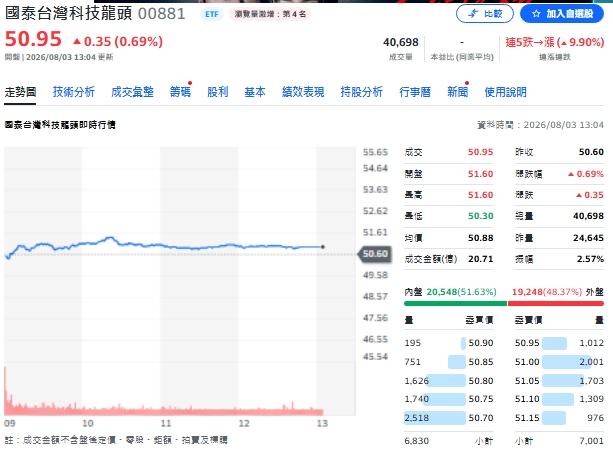Click ask volume 2,001

point(591,362)
